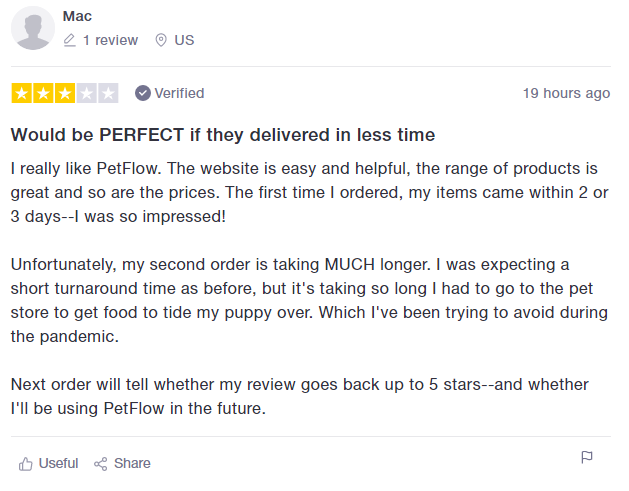
Task: Click the fifth gray star
Action: pos(108,93)
